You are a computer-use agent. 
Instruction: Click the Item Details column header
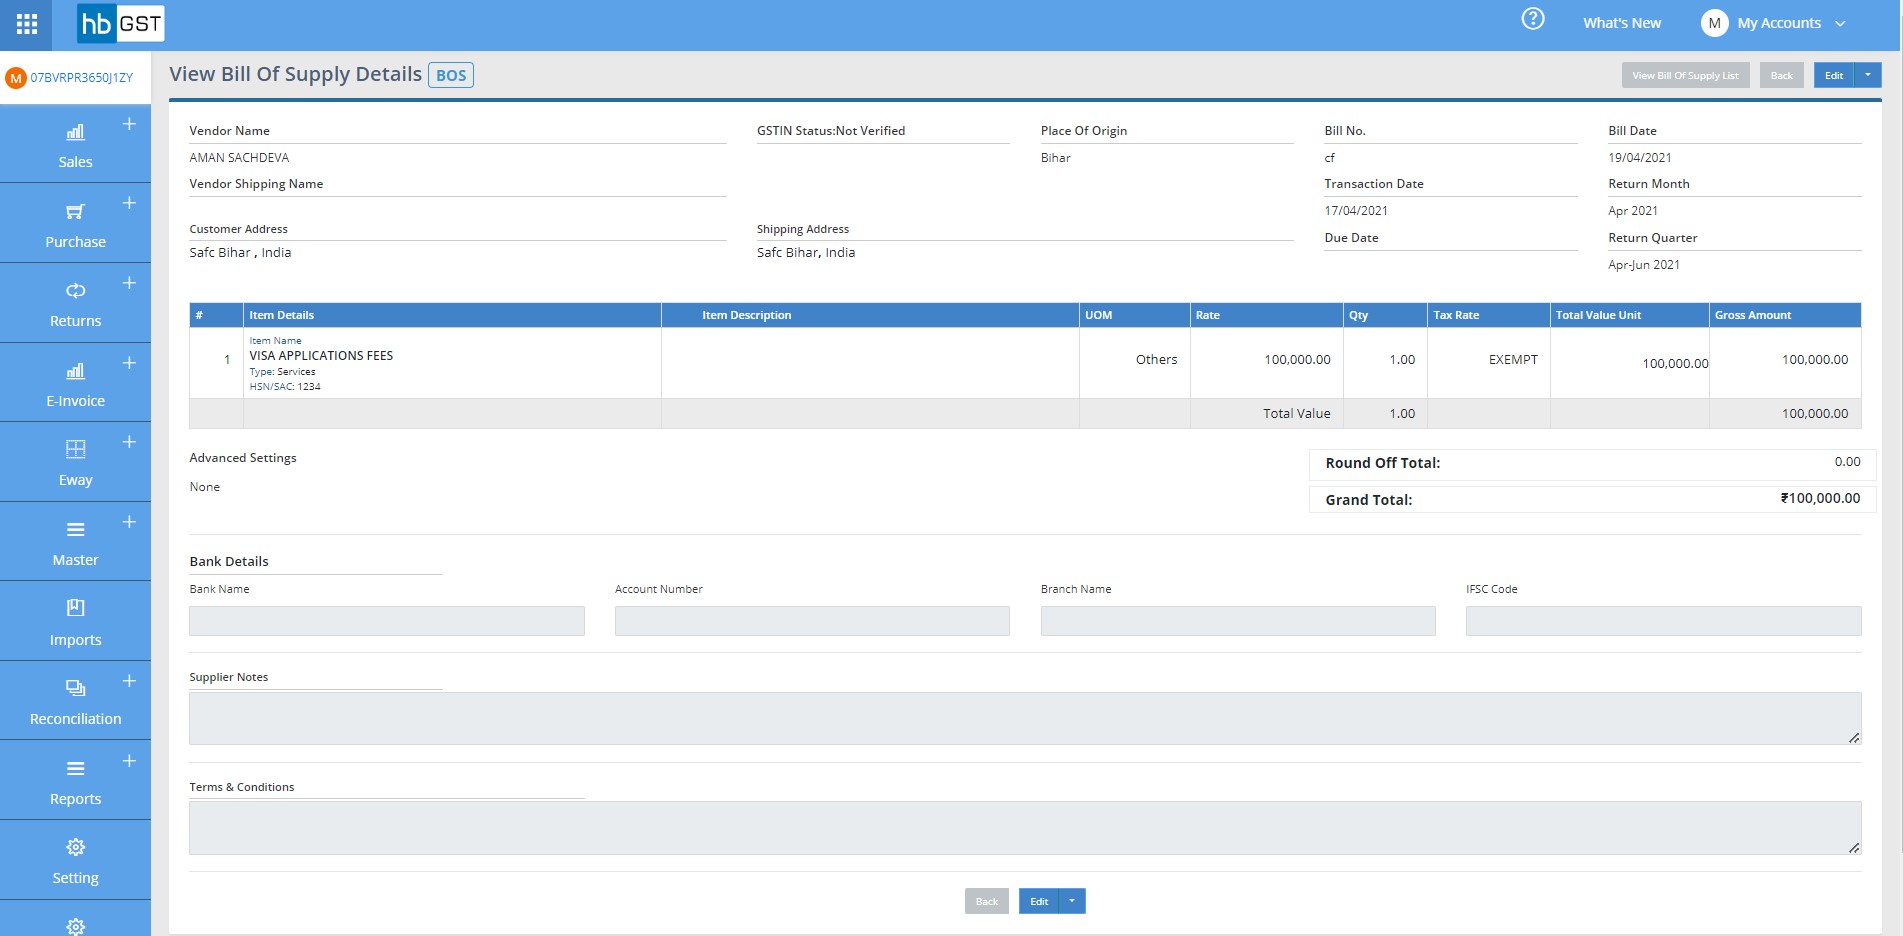click(x=452, y=315)
